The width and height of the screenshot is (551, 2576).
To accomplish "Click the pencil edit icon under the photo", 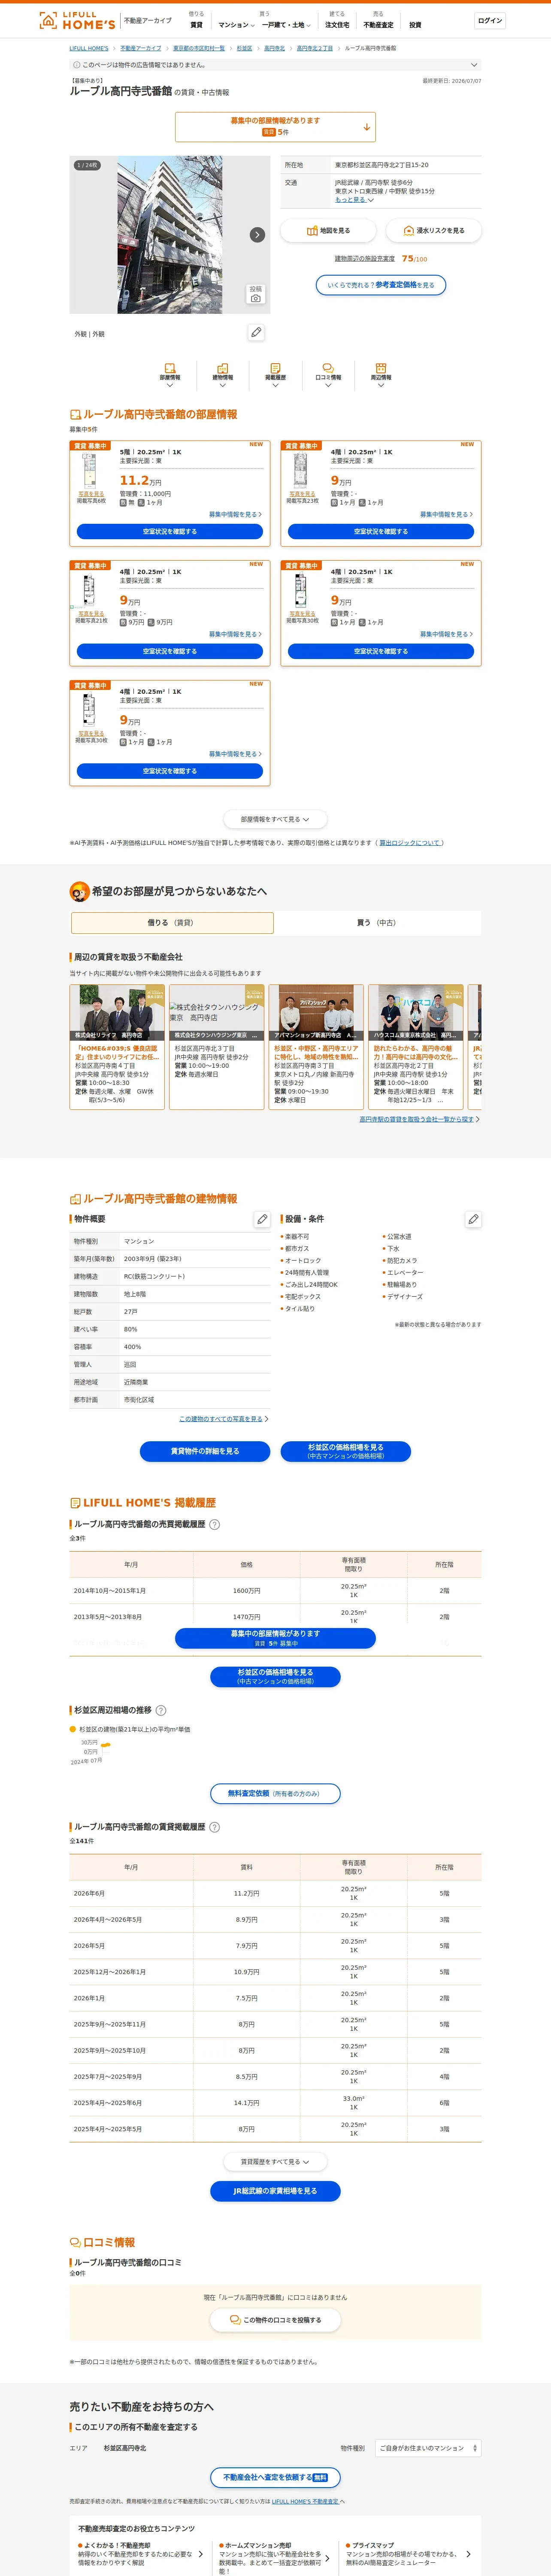I will tap(256, 332).
